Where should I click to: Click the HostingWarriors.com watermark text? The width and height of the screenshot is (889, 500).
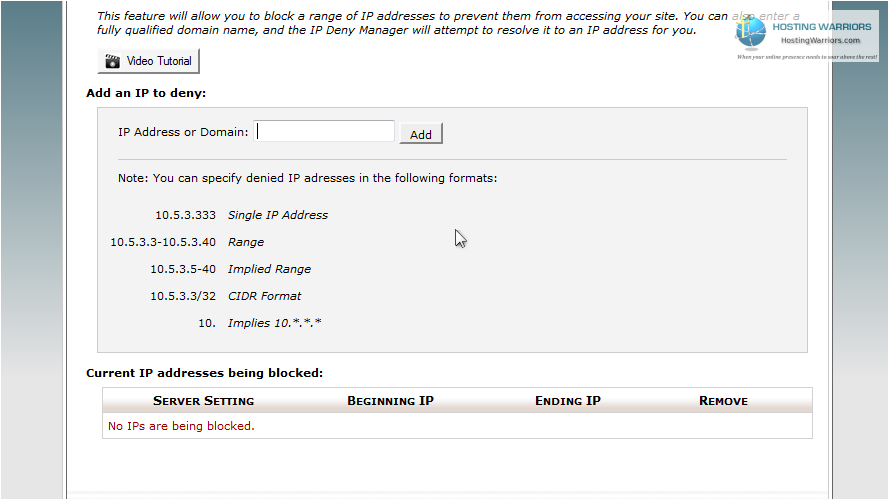[820, 40]
